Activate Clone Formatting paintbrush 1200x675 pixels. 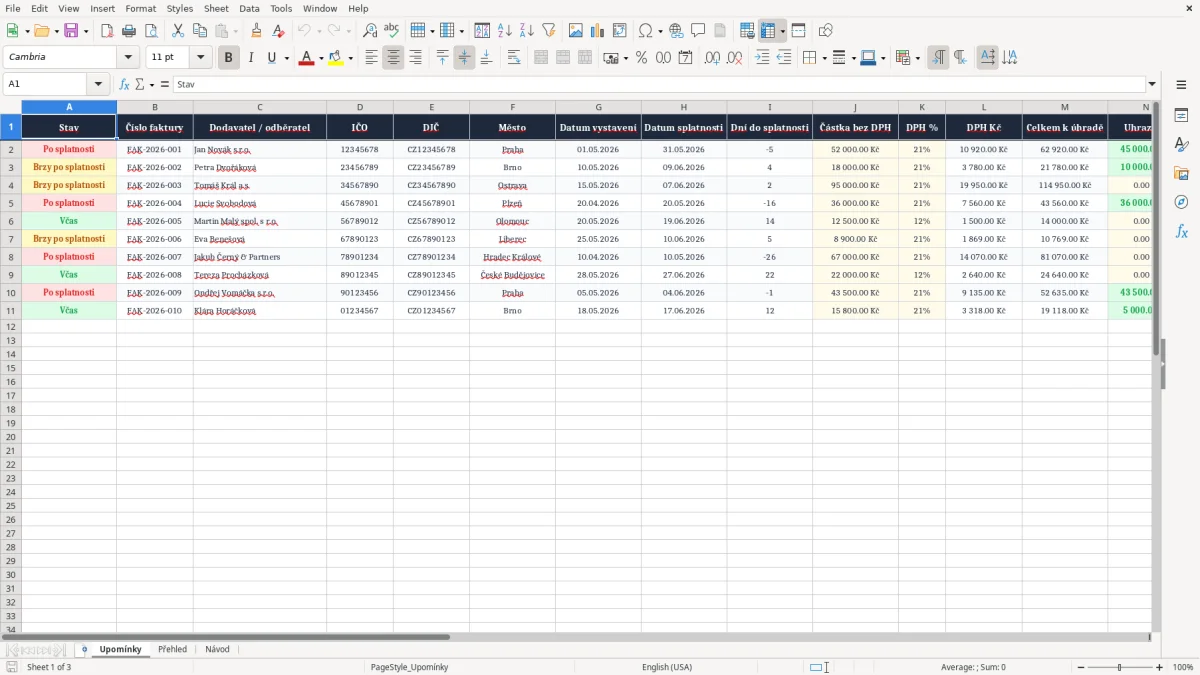click(x=256, y=31)
